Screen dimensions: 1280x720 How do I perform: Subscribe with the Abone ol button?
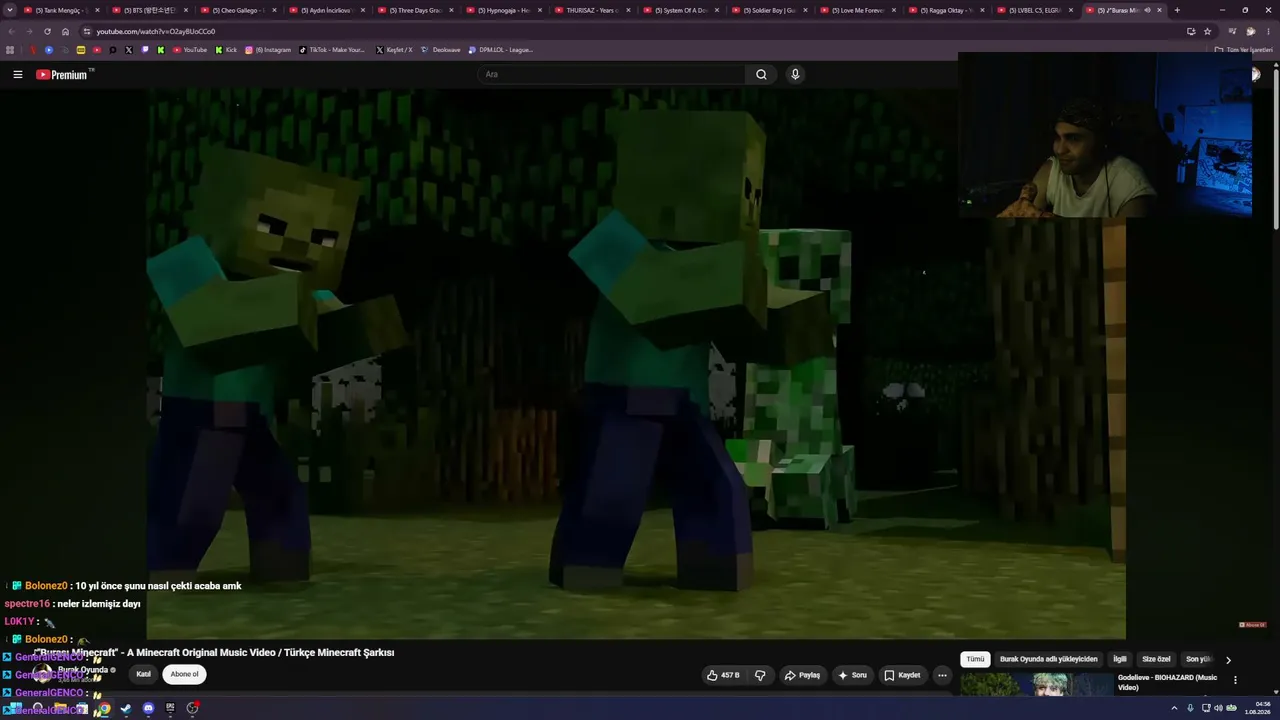184,674
